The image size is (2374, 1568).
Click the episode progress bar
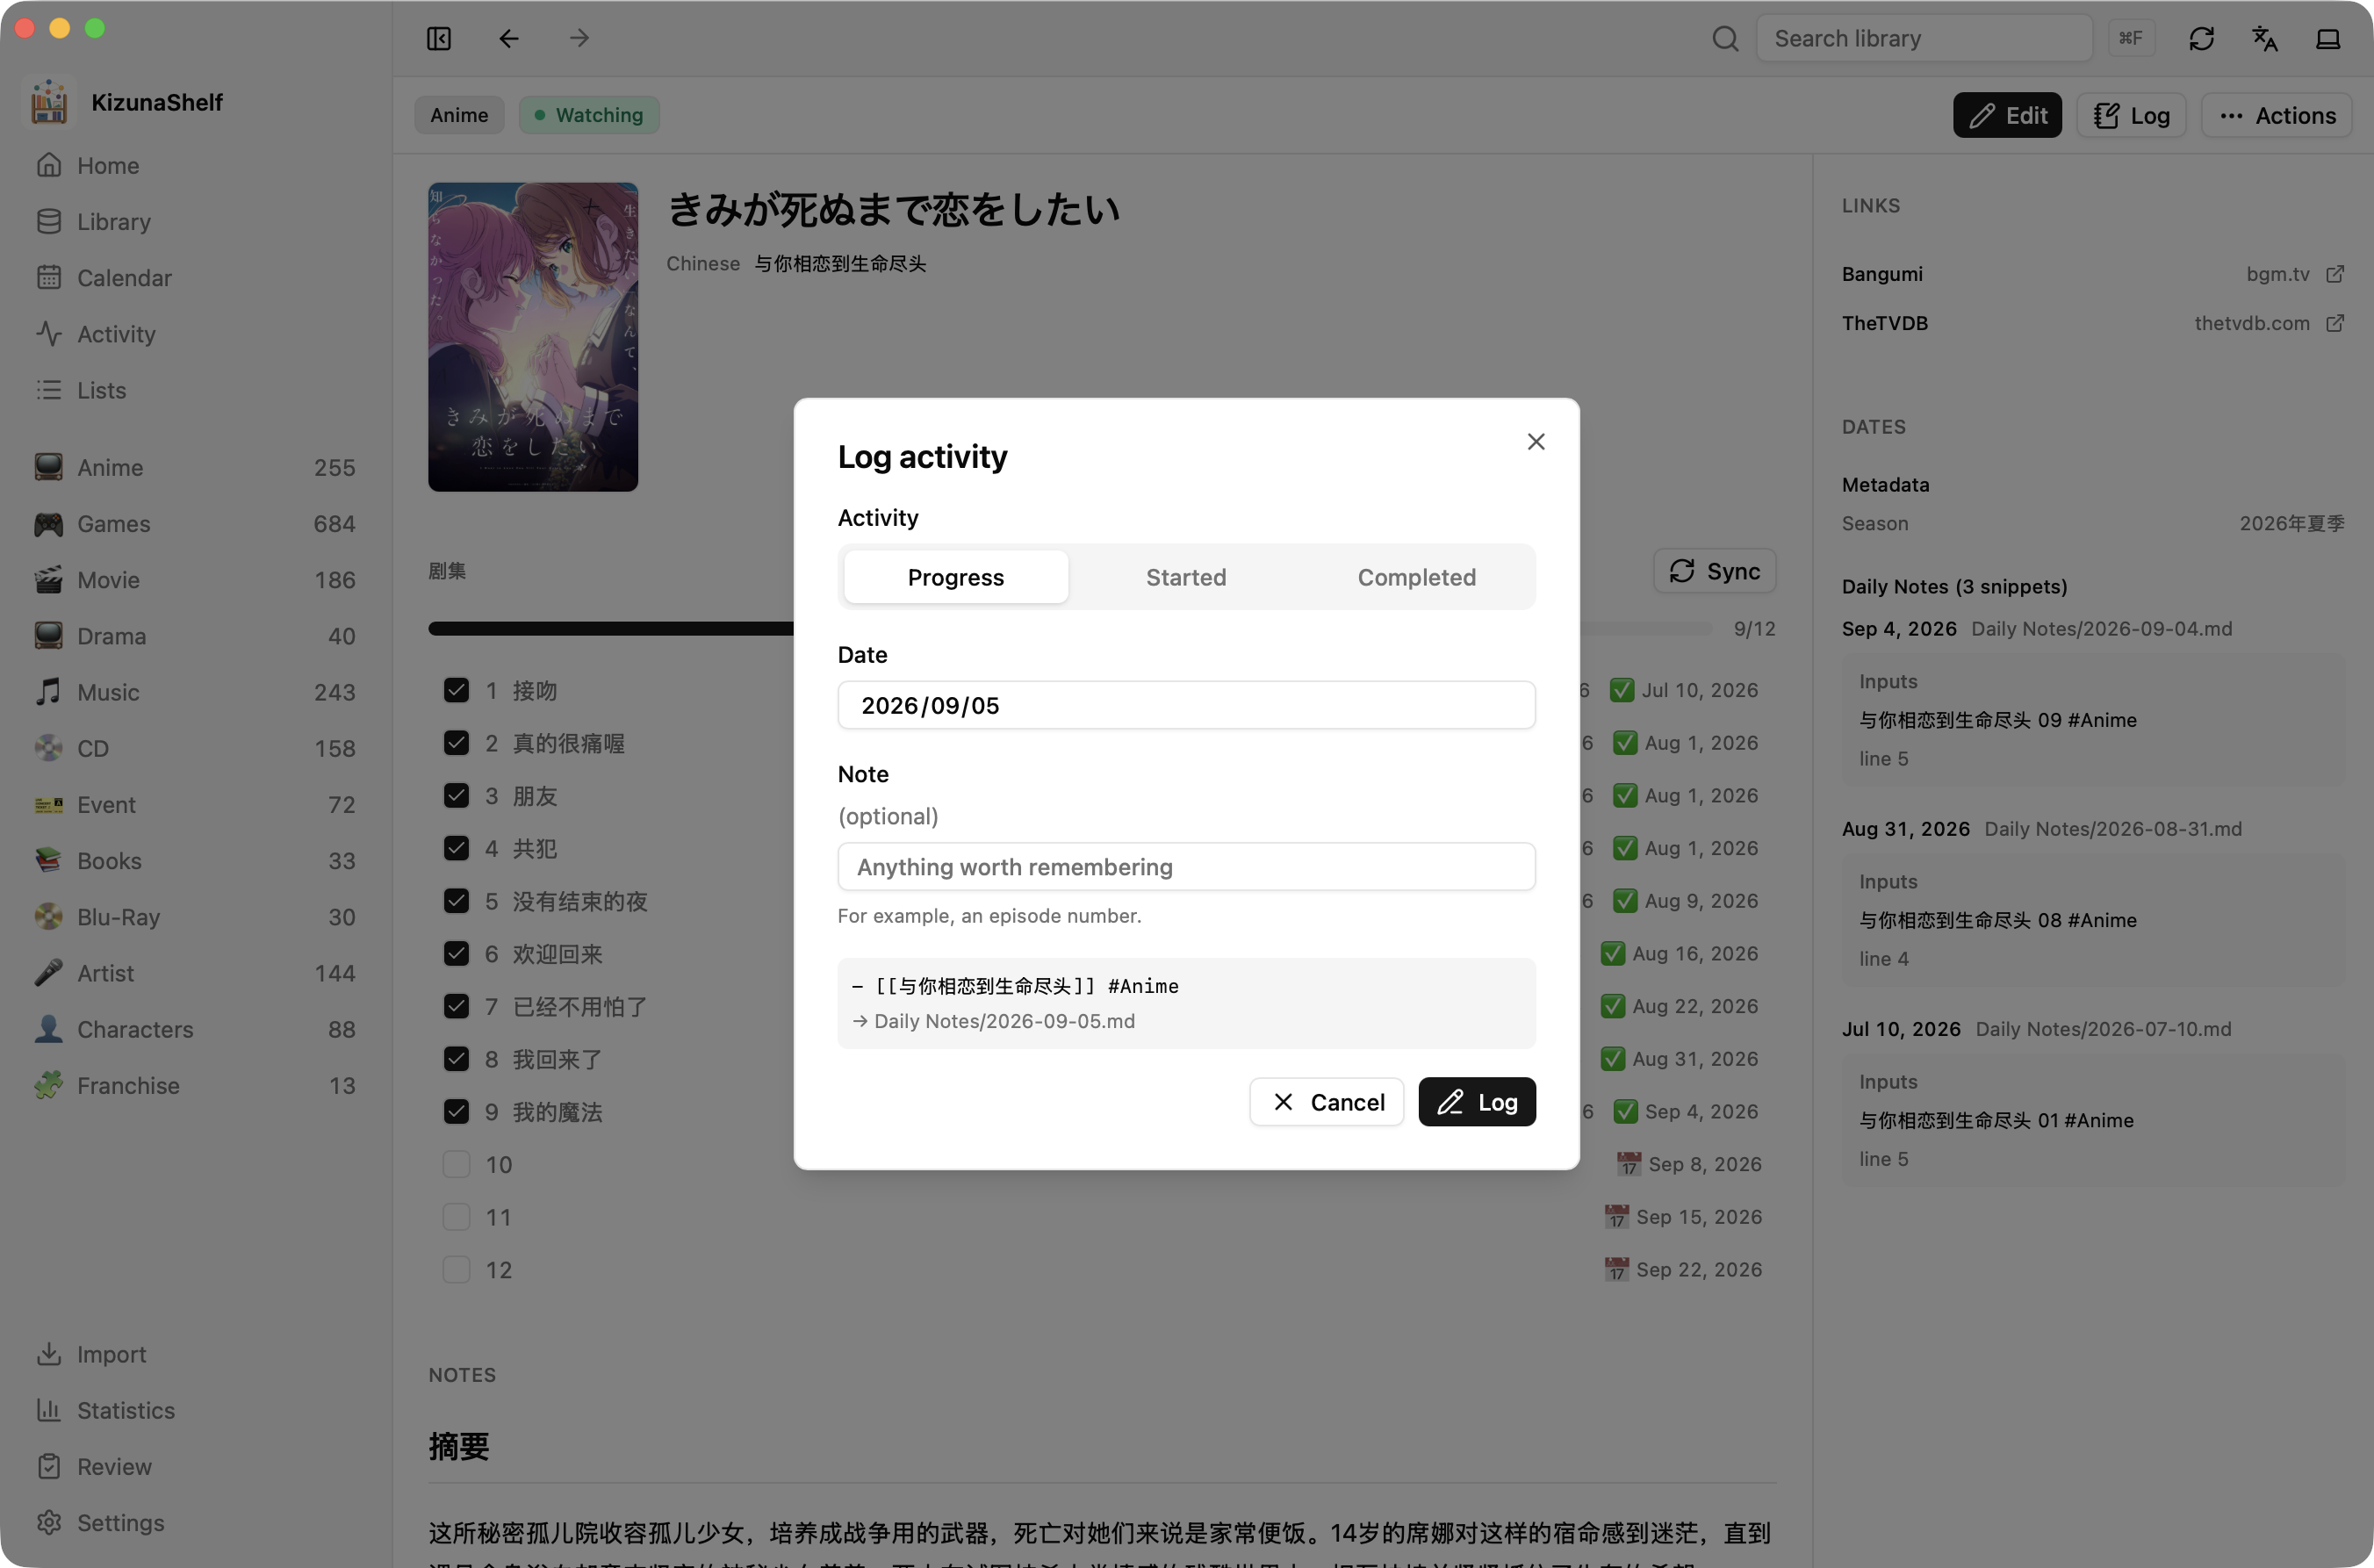pos(1070,628)
